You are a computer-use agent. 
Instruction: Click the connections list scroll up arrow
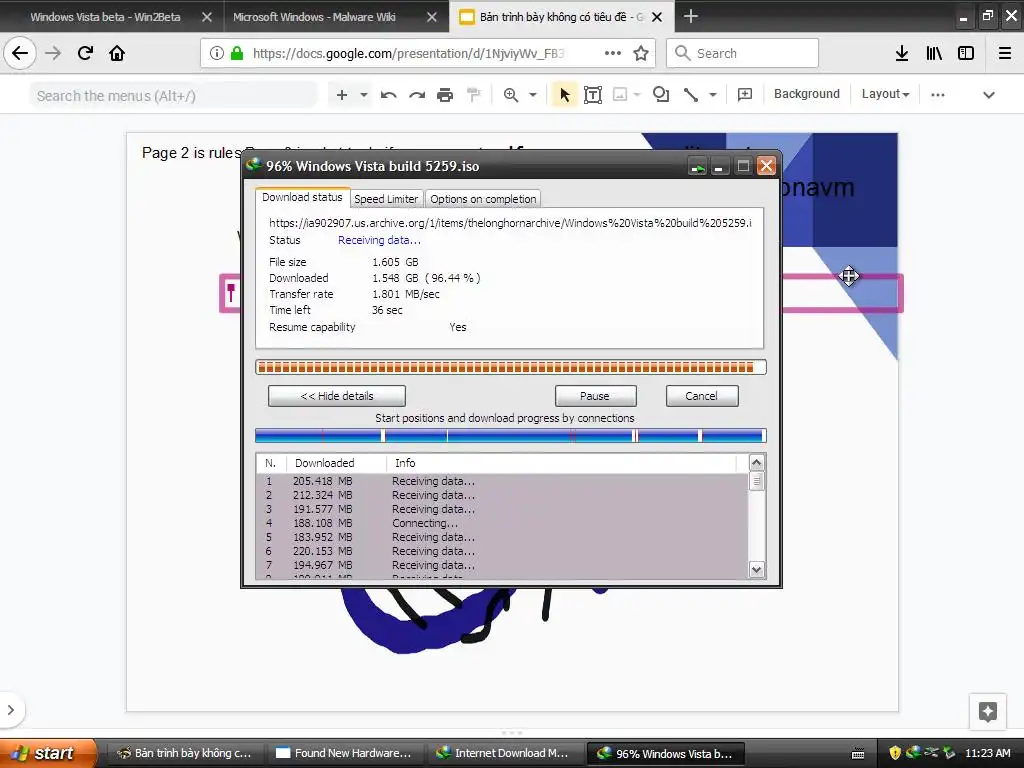756,463
